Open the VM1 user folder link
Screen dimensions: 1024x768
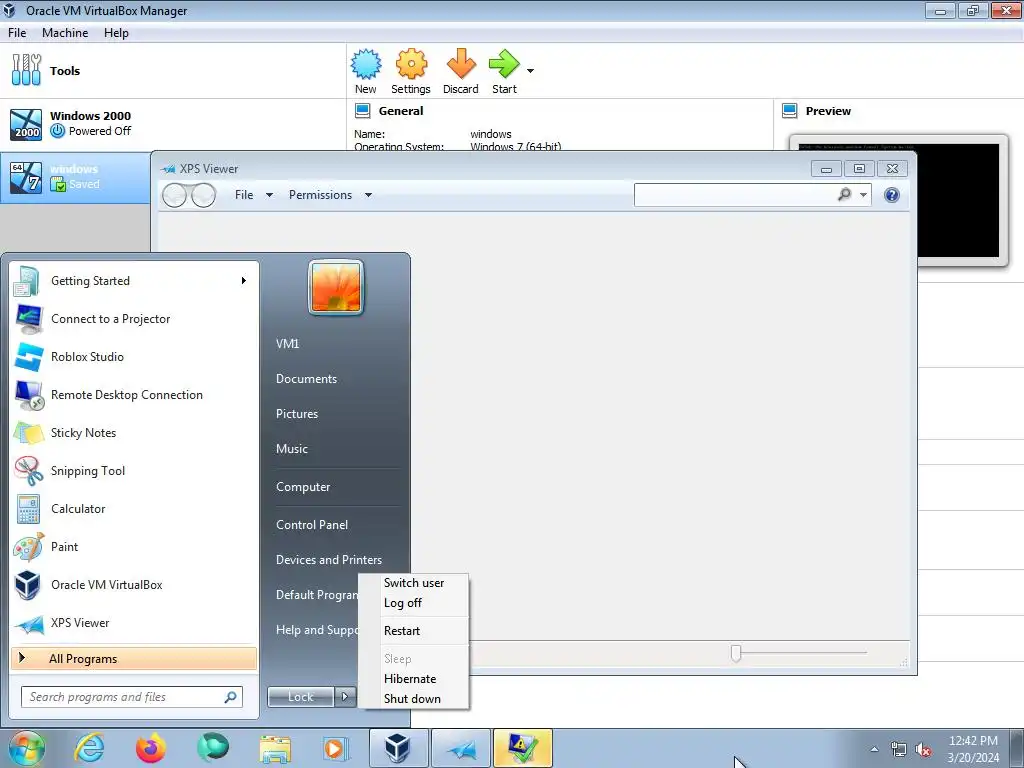287,344
